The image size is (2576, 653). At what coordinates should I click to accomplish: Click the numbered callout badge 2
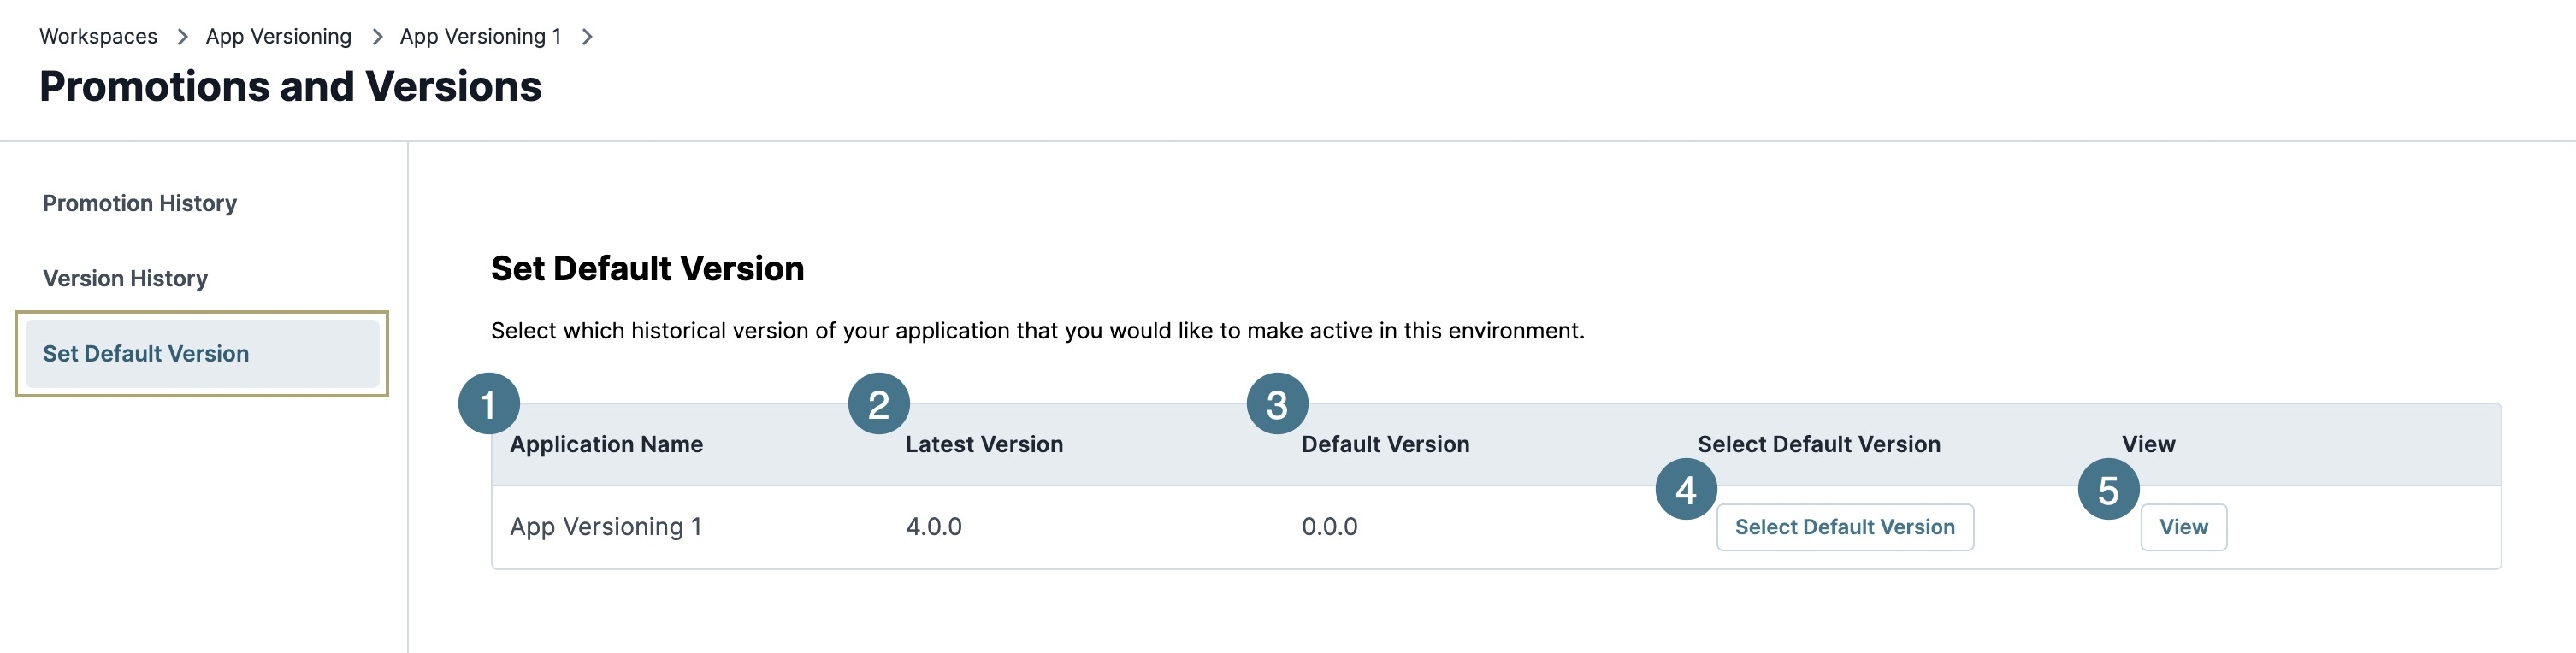tap(878, 404)
